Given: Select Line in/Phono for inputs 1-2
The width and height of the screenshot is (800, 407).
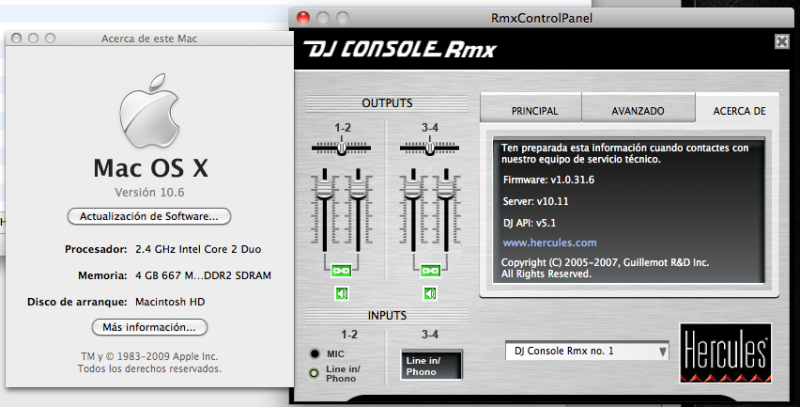Looking at the screenshot, I should (x=314, y=373).
